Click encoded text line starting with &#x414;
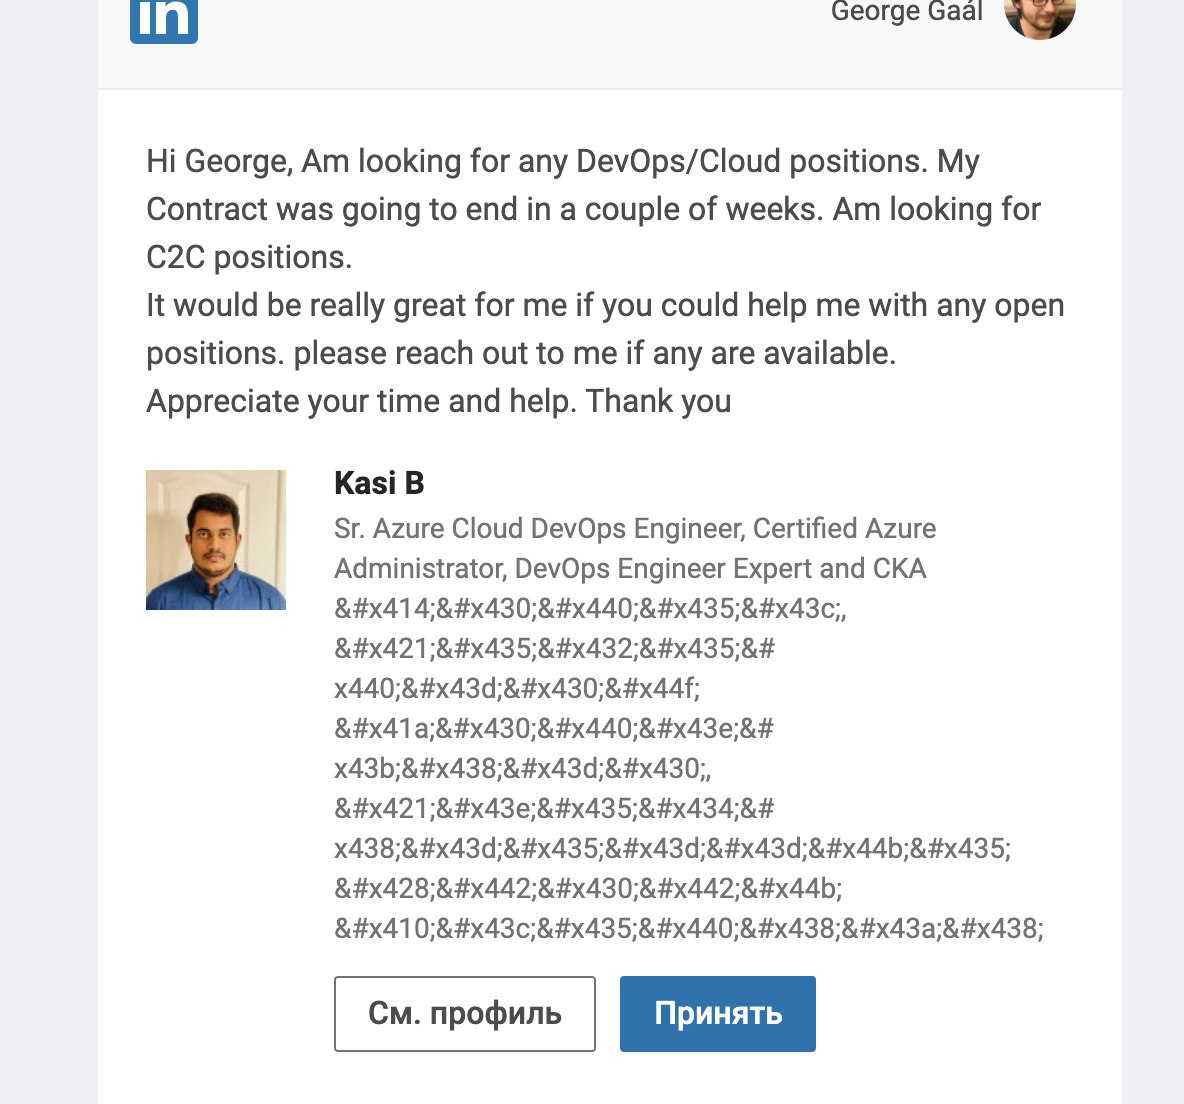1184x1104 pixels. pos(590,608)
